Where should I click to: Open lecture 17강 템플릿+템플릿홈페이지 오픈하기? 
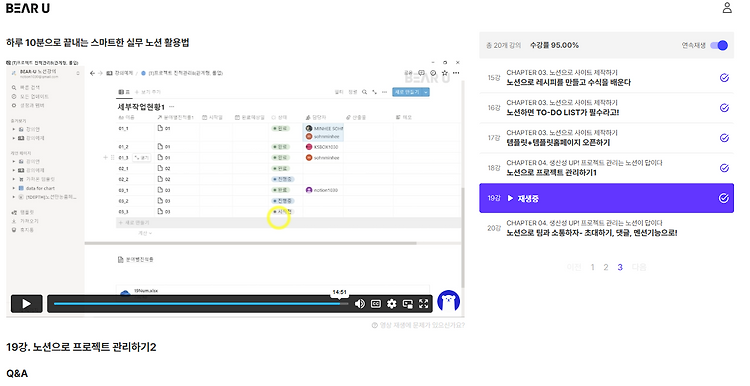pos(606,138)
